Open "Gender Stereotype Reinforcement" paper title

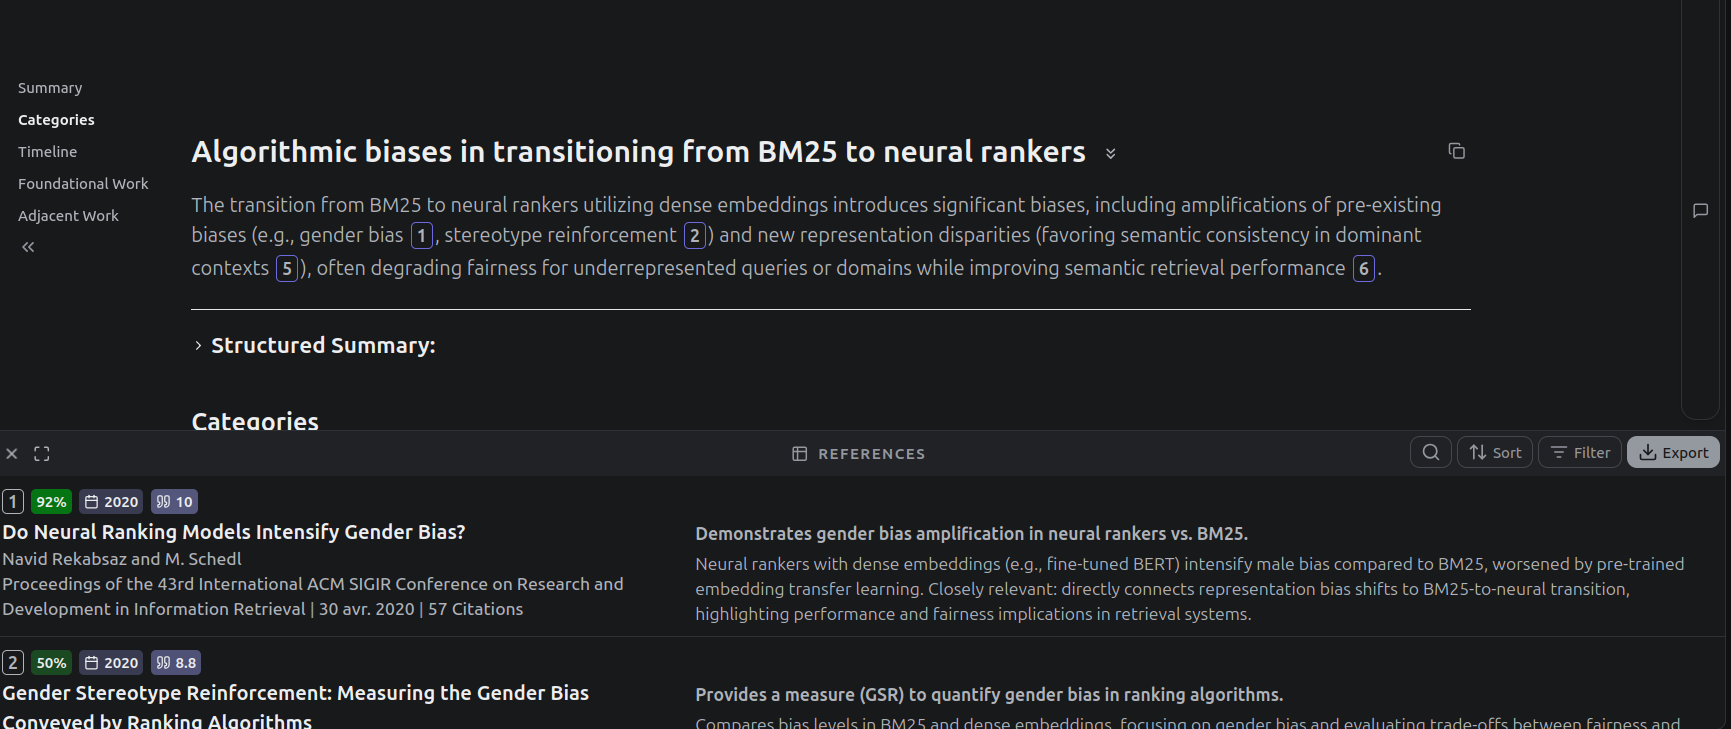[x=295, y=694]
